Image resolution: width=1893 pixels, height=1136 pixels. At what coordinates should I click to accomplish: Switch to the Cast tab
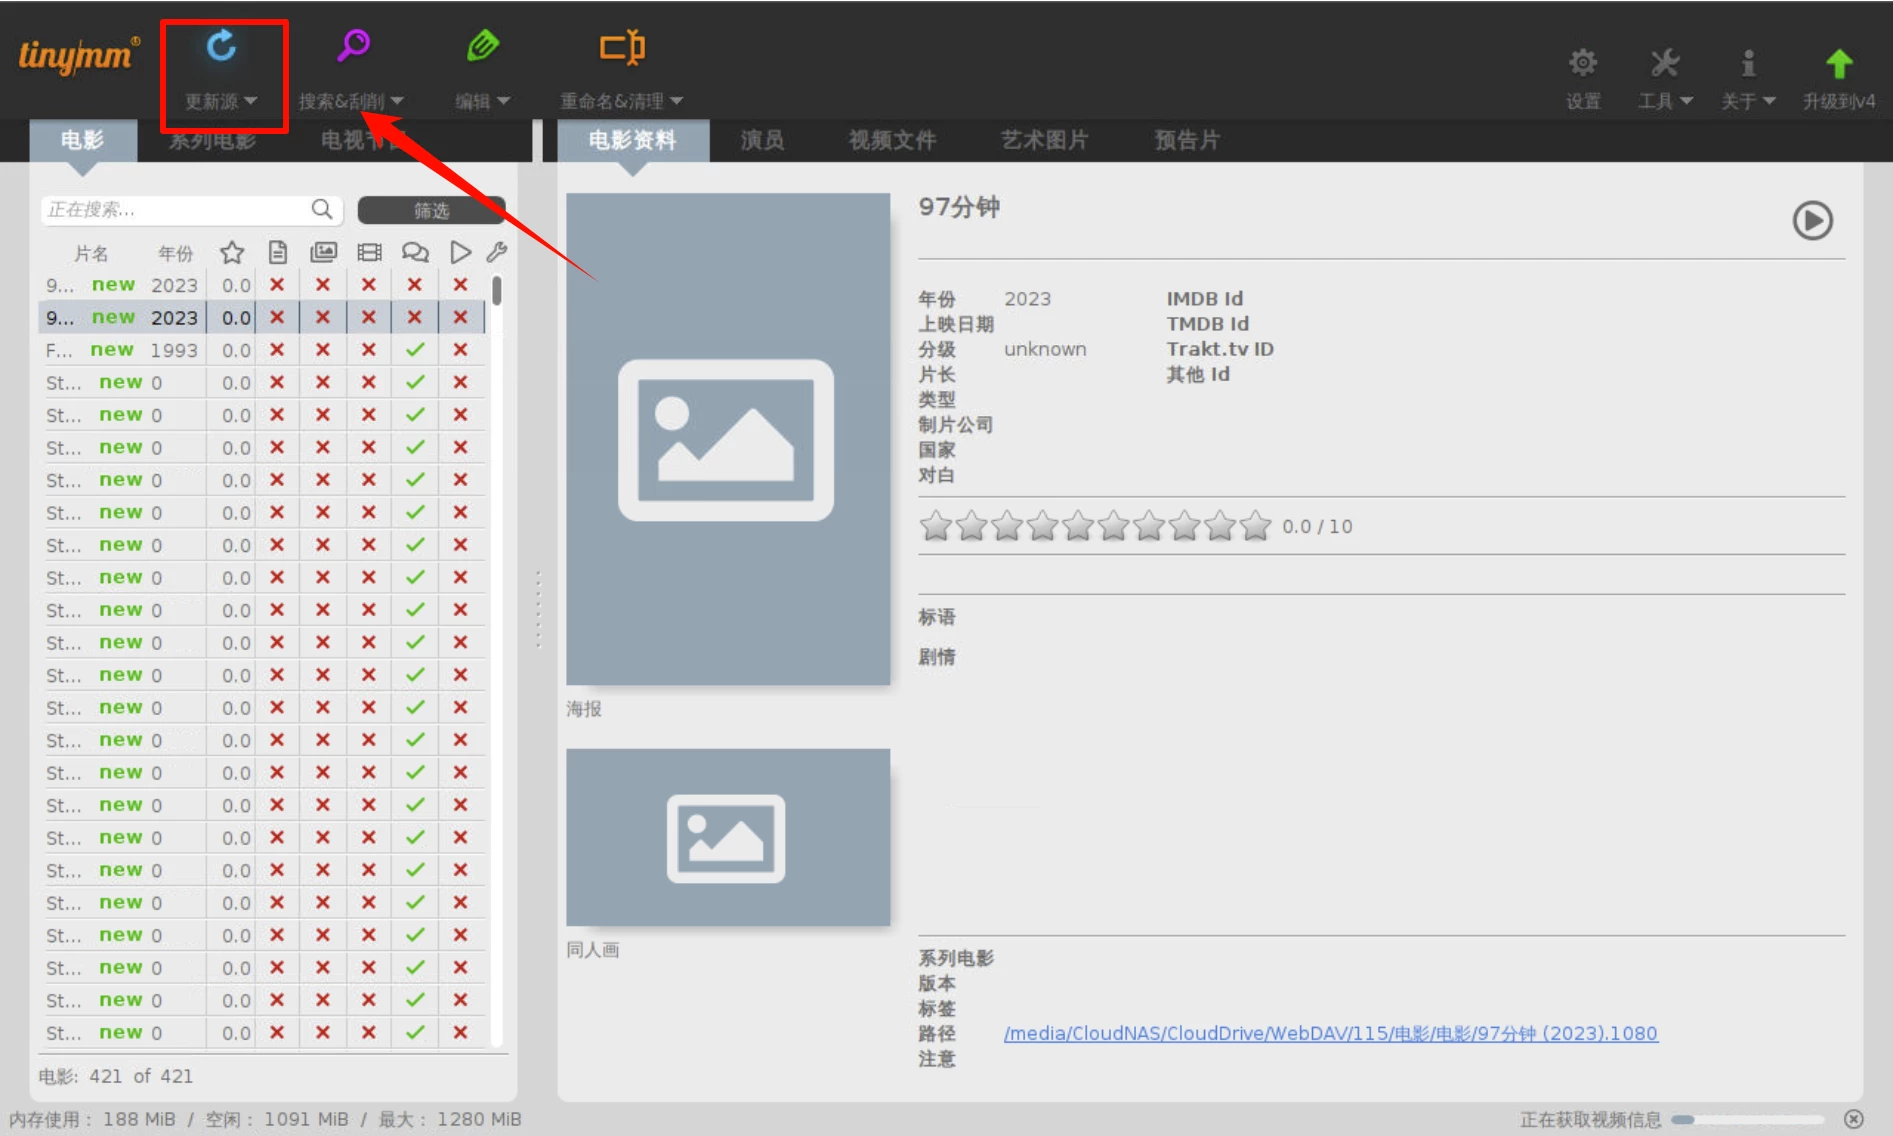(x=762, y=141)
